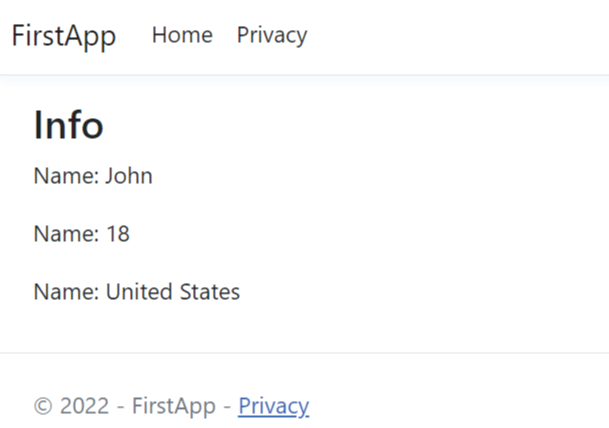Click the word John in the first line
609x428 pixels.
pyautogui.click(x=129, y=176)
